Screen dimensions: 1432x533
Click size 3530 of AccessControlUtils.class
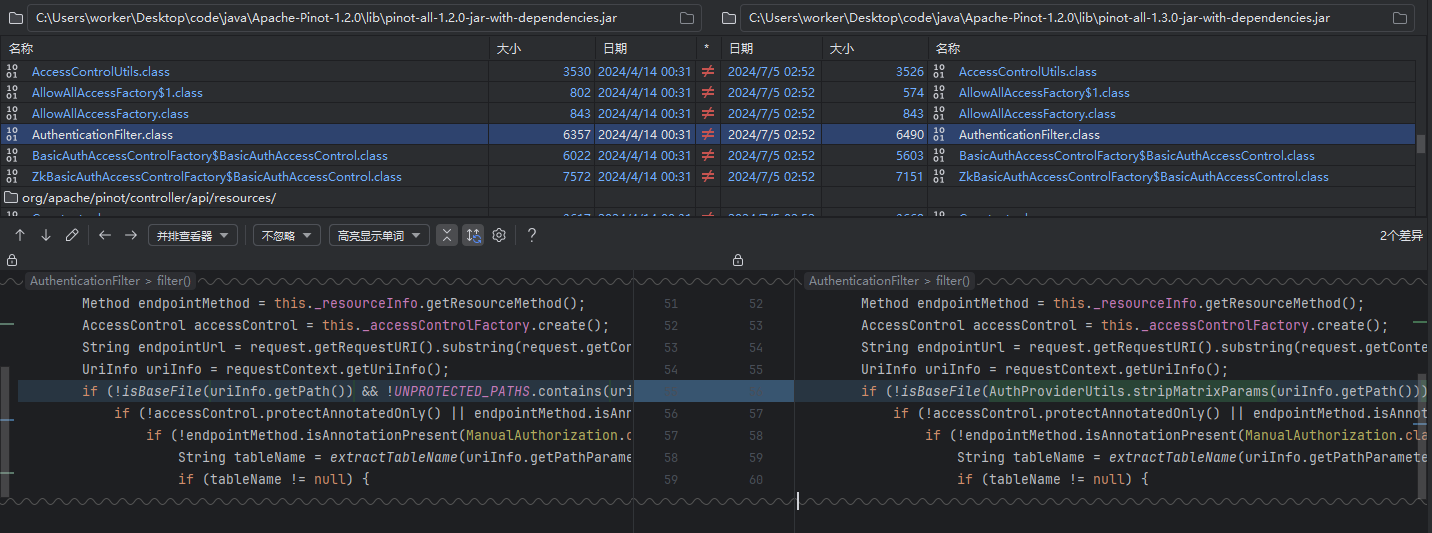[577, 71]
